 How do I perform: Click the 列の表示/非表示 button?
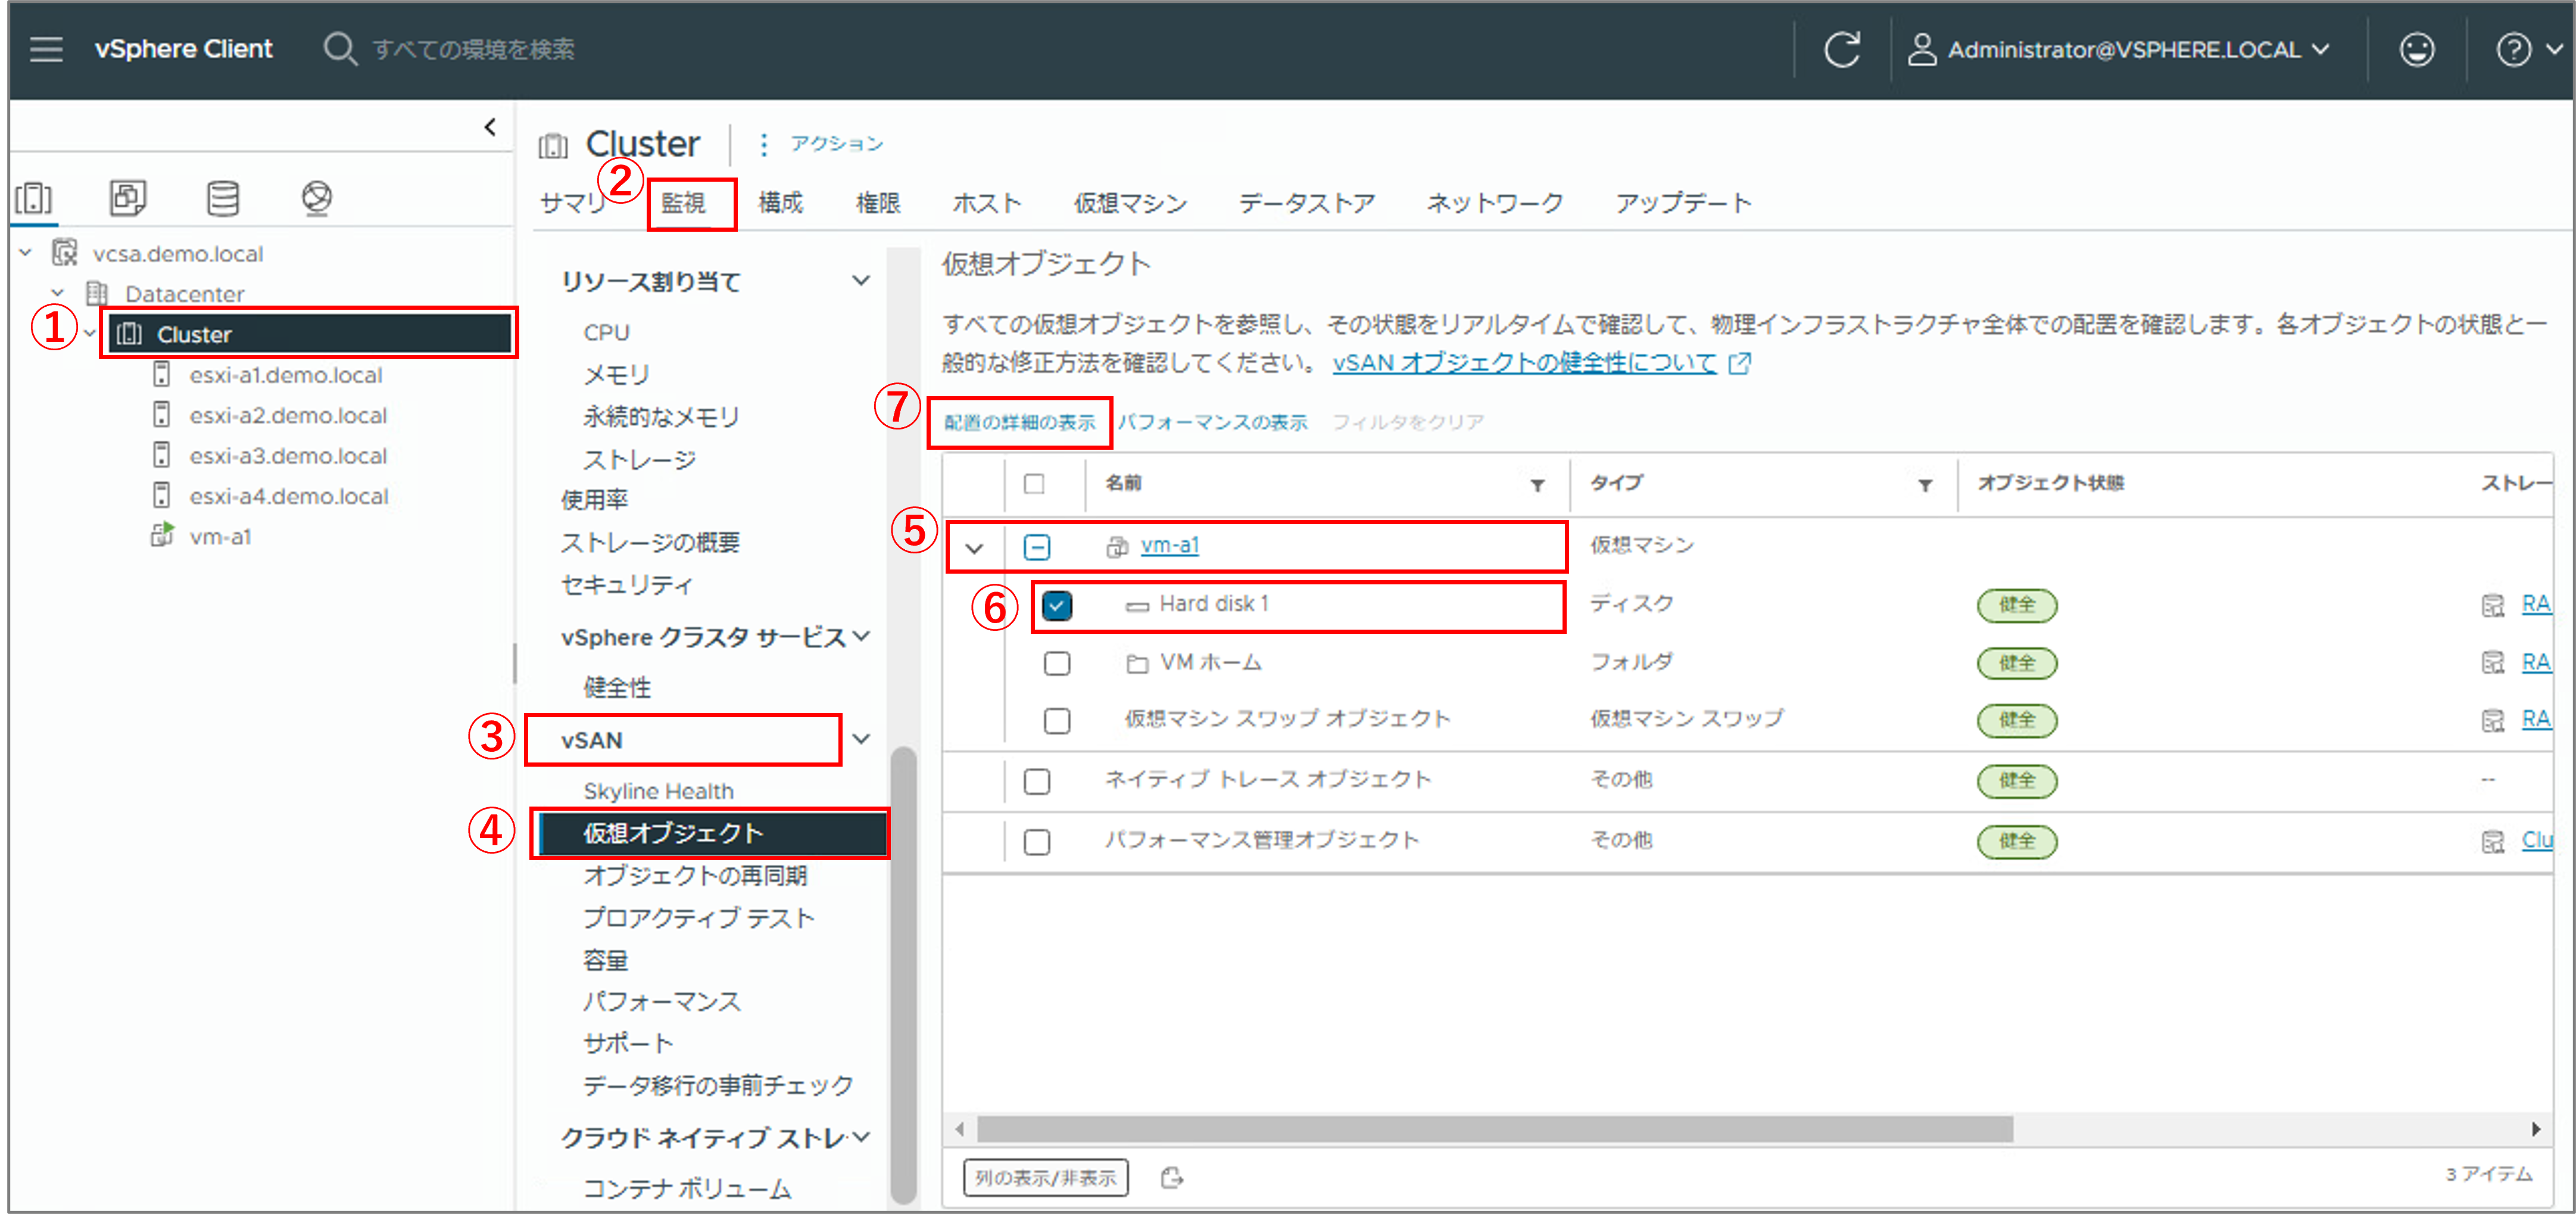click(x=1045, y=1177)
